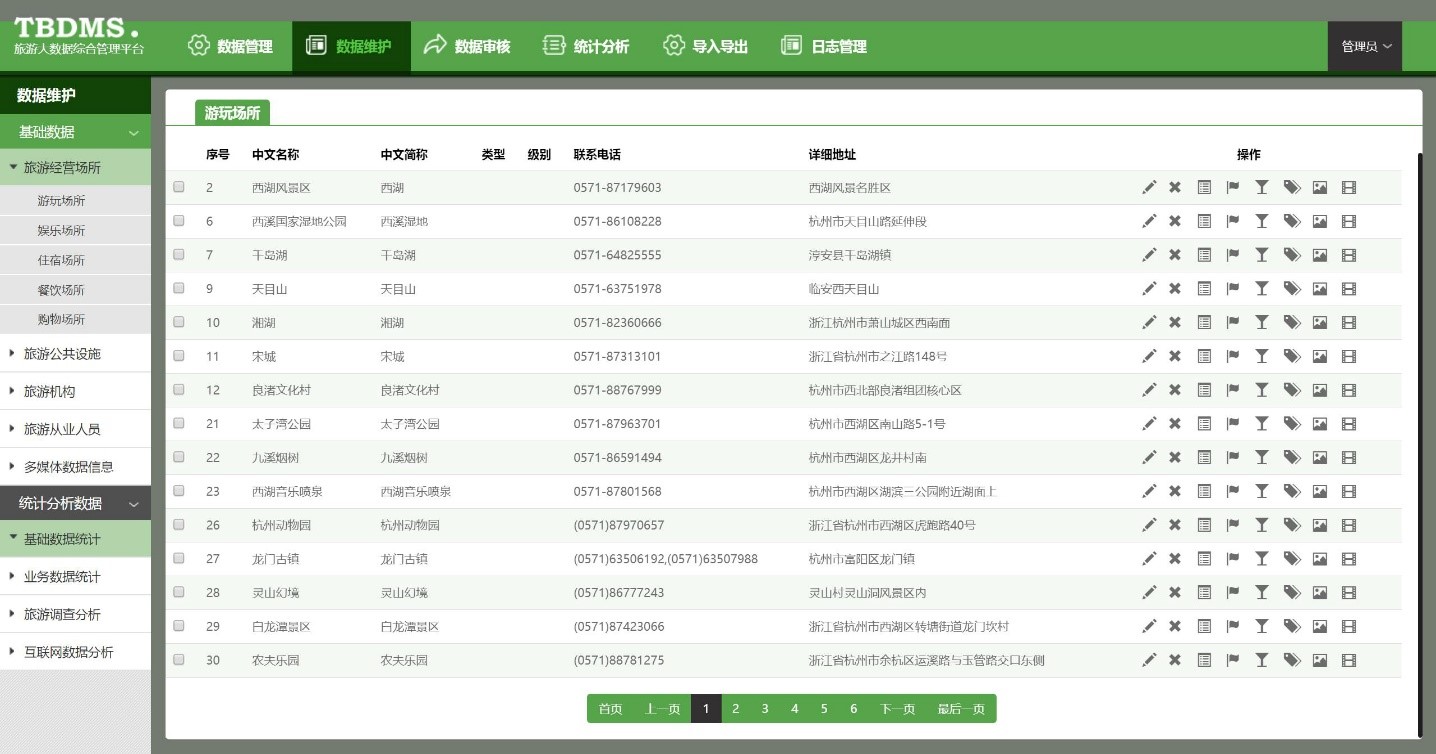
Task: Click the flag icon in 宋城 row
Action: tap(1233, 356)
